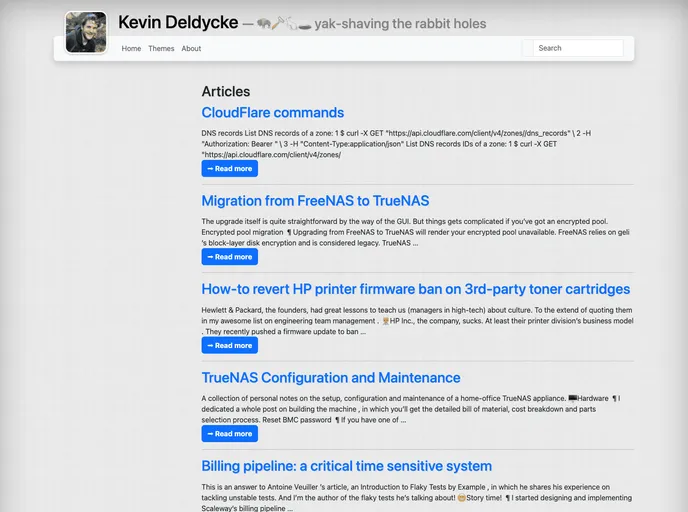Open TrueNAS Configuration and Maintenance article
The image size is (688, 512).
(x=331, y=377)
